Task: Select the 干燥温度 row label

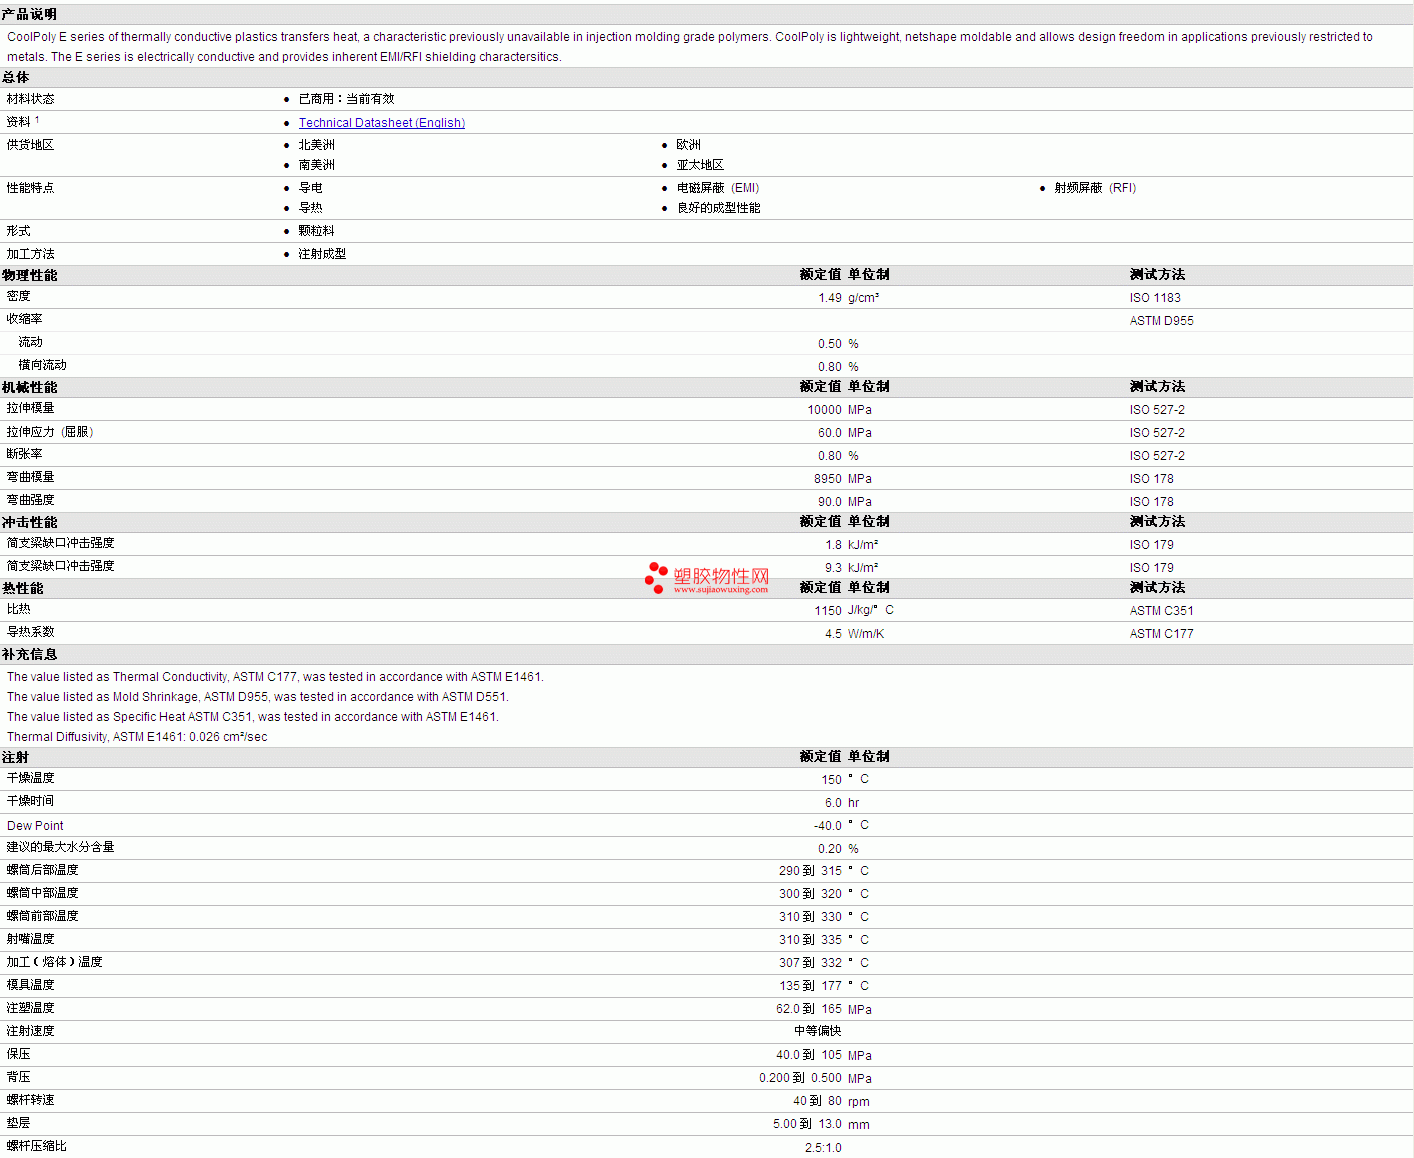Action: pyautogui.click(x=31, y=778)
